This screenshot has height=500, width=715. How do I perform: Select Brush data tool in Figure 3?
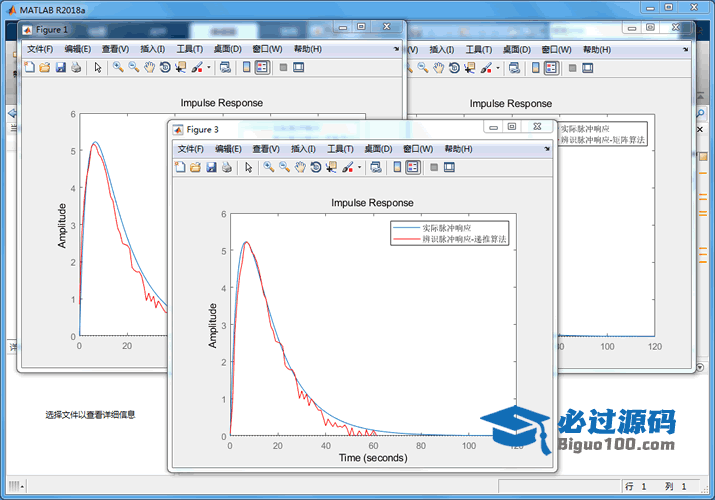(347, 167)
